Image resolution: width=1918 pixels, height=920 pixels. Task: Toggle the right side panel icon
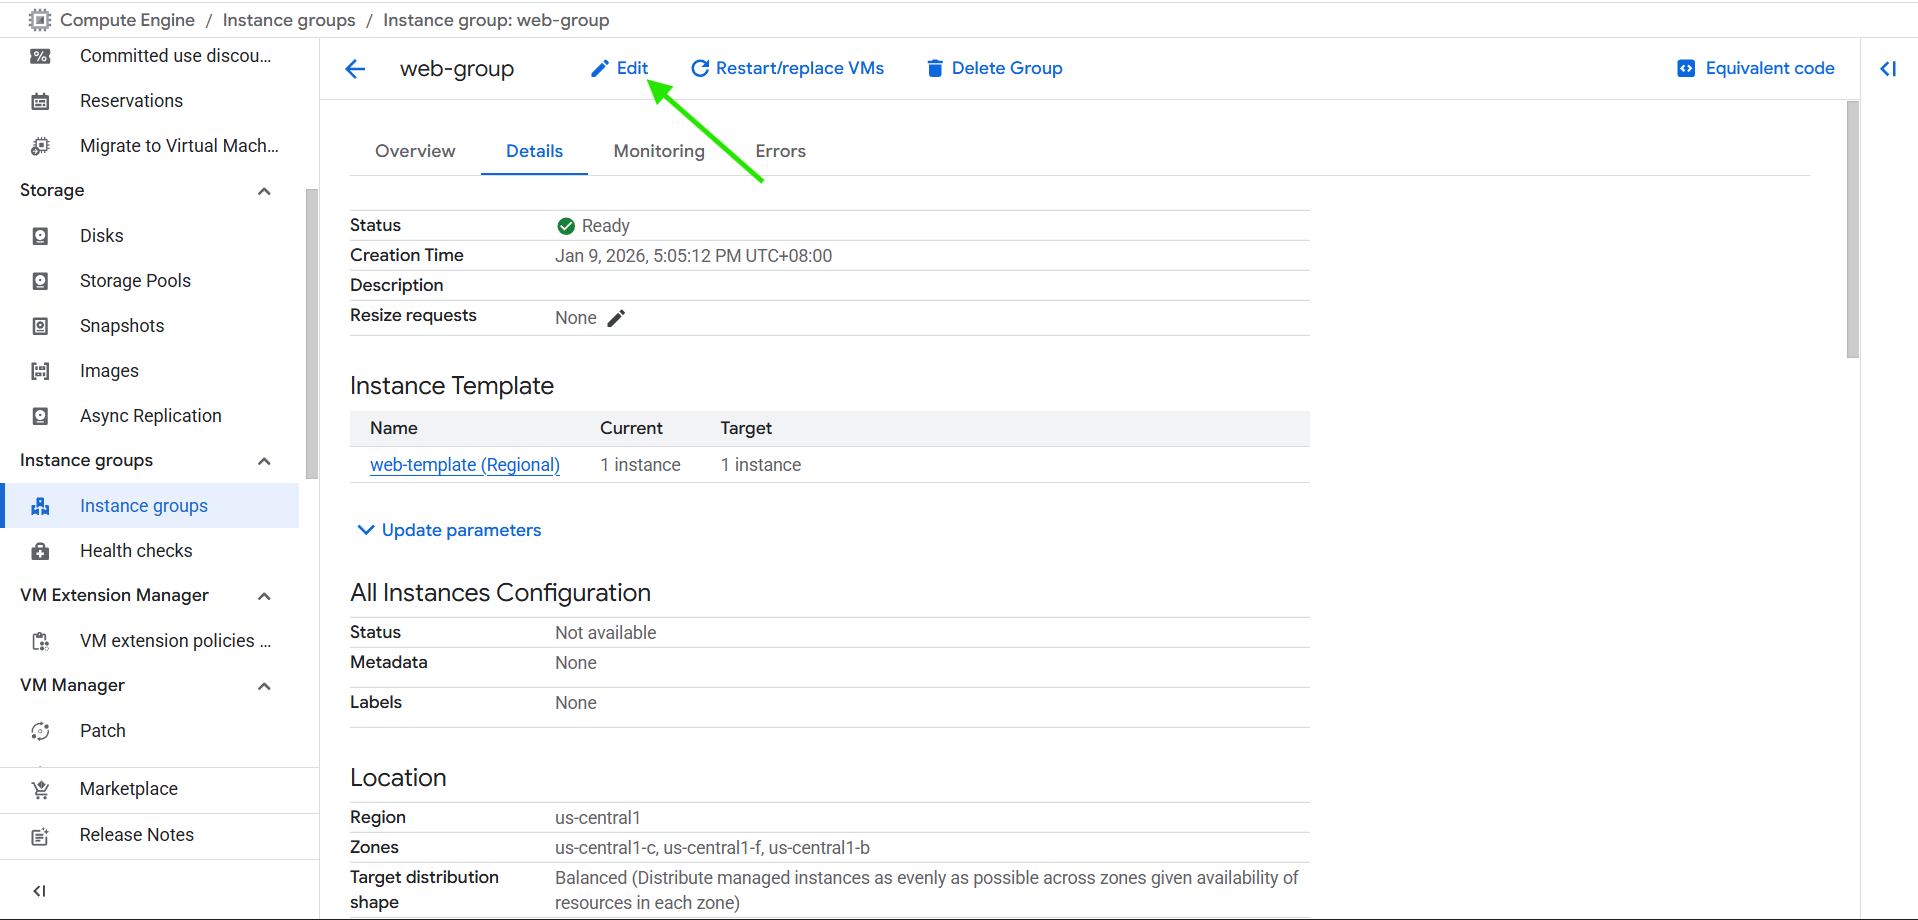[1888, 69]
